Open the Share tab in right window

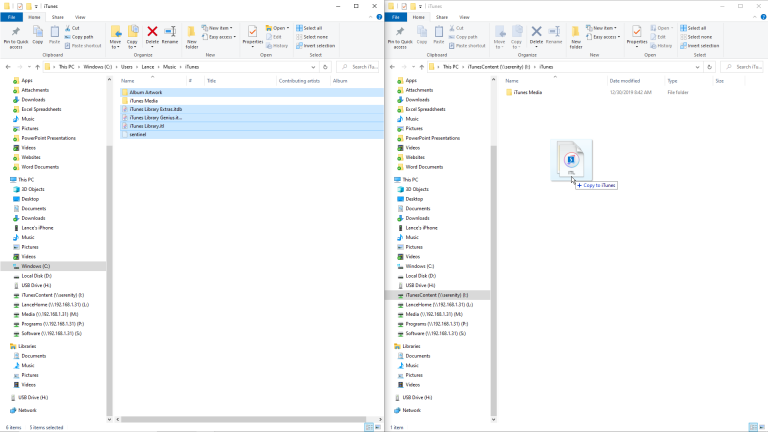(x=441, y=17)
